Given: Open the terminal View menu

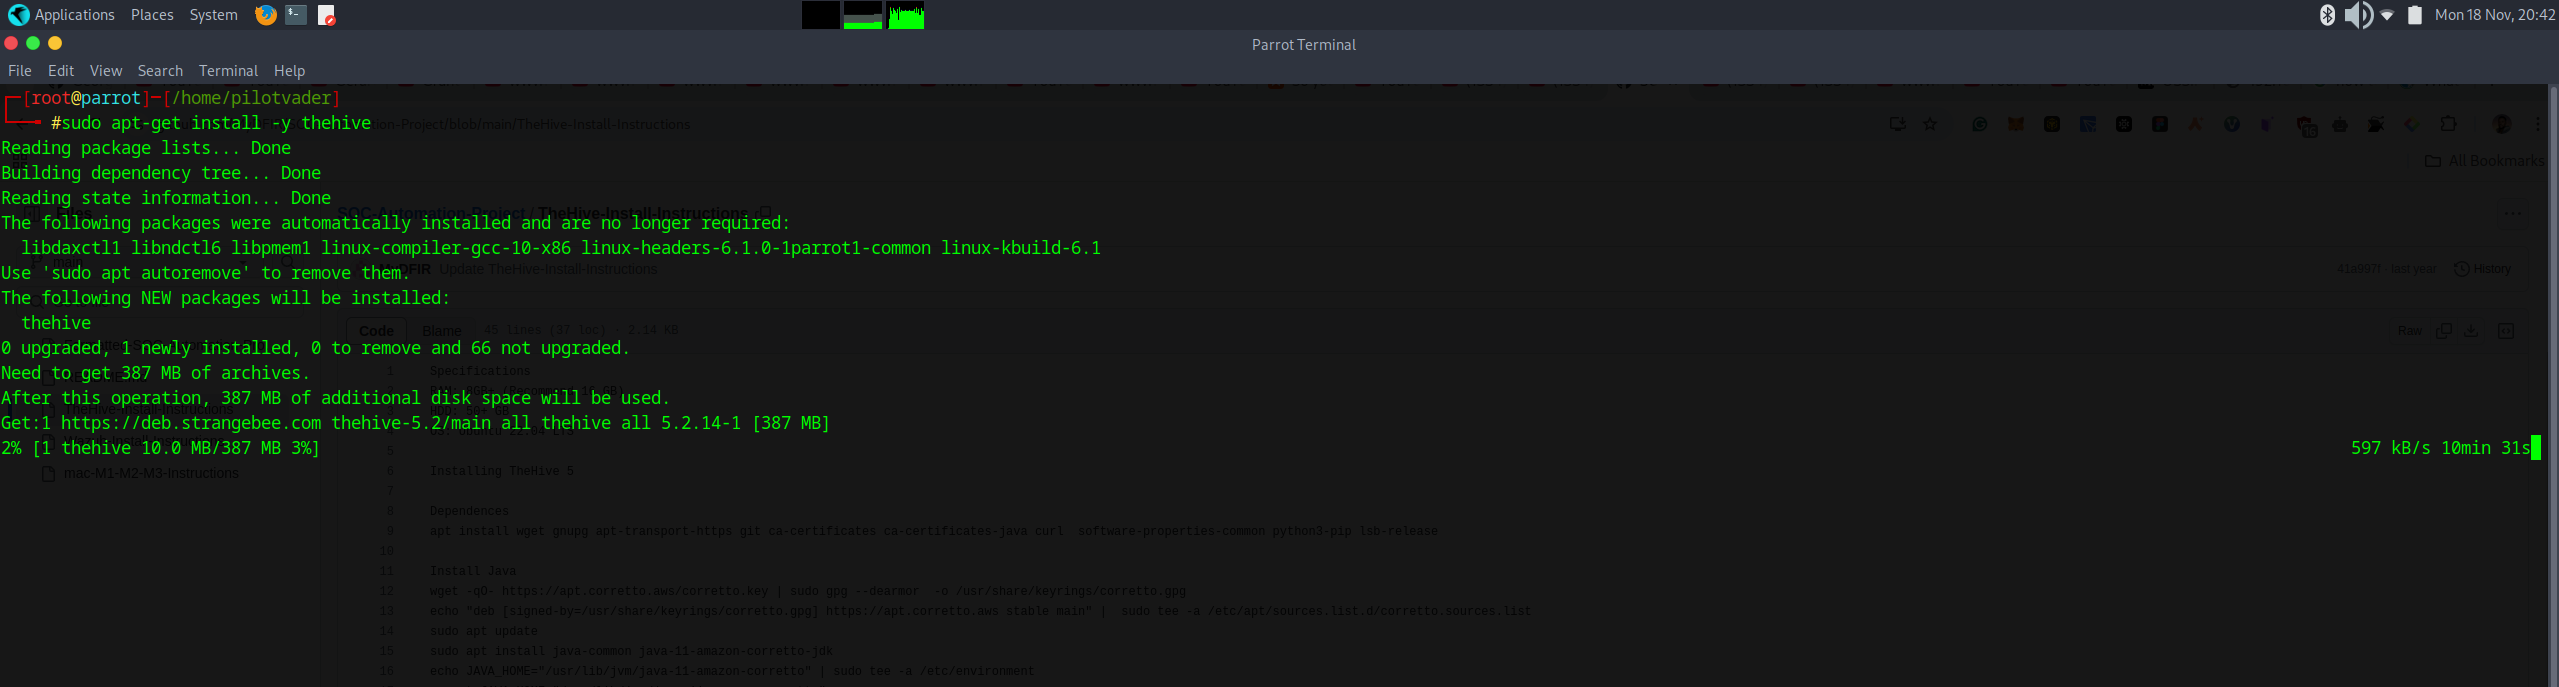Looking at the screenshot, I should [x=106, y=71].
